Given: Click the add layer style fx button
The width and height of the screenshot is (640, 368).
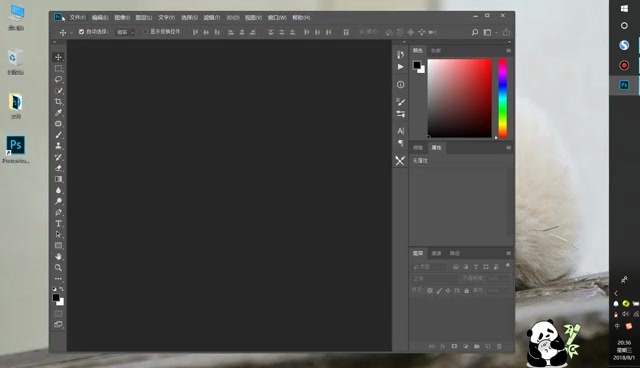Looking at the screenshot, I should pyautogui.click(x=442, y=346).
